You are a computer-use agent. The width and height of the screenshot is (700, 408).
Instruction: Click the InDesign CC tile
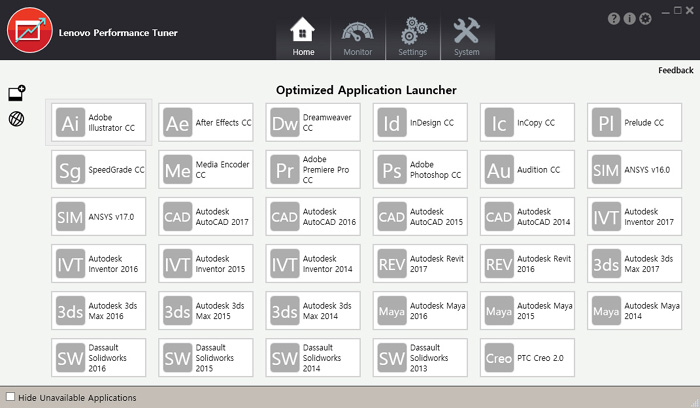tap(420, 122)
